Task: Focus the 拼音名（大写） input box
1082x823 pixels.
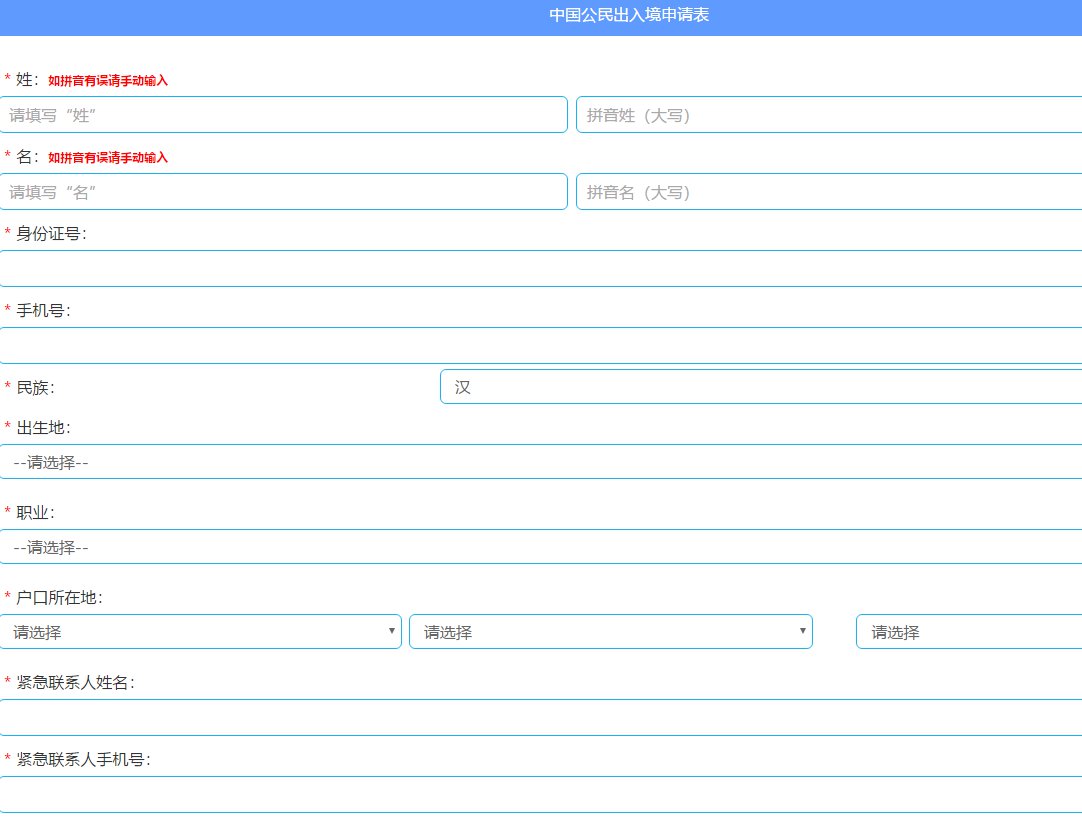Action: click(828, 192)
